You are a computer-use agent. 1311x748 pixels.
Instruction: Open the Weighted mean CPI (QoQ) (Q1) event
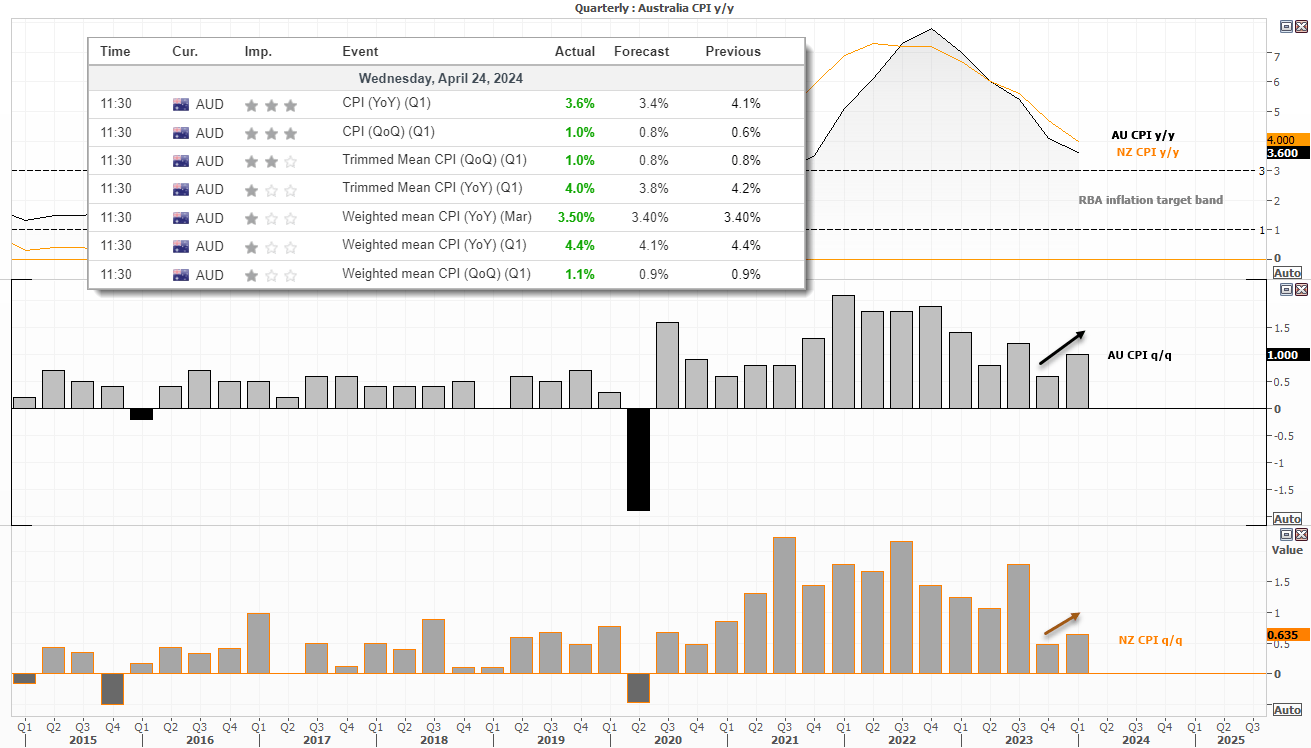436,274
